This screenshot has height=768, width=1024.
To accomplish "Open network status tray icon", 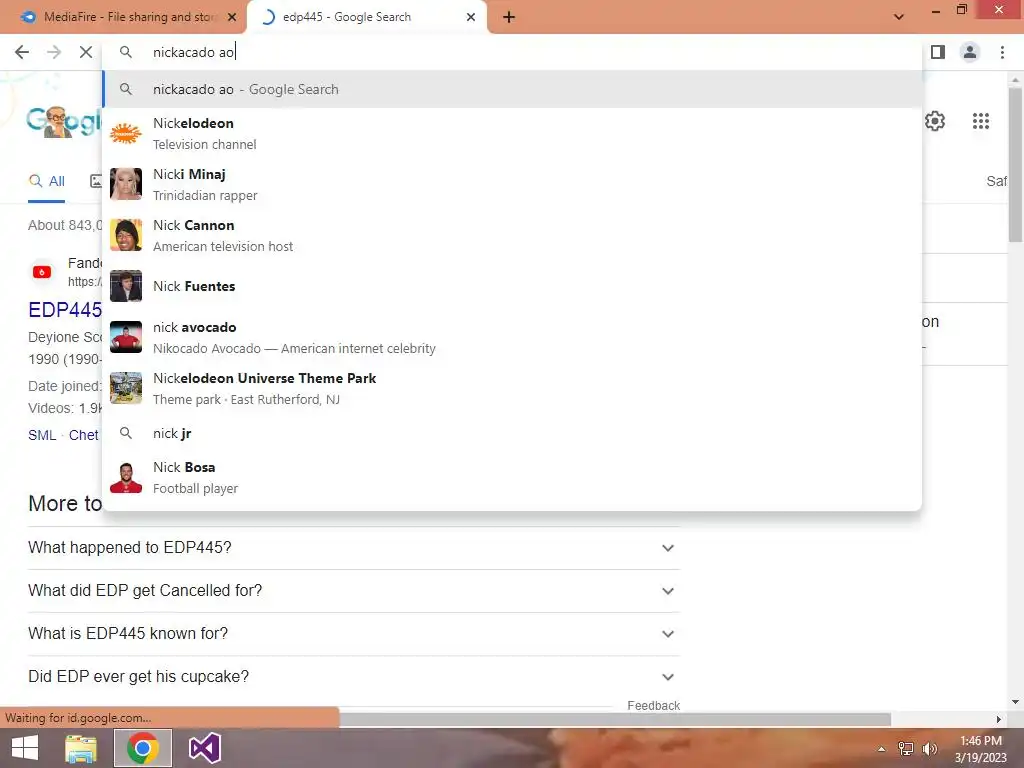I will coord(906,748).
